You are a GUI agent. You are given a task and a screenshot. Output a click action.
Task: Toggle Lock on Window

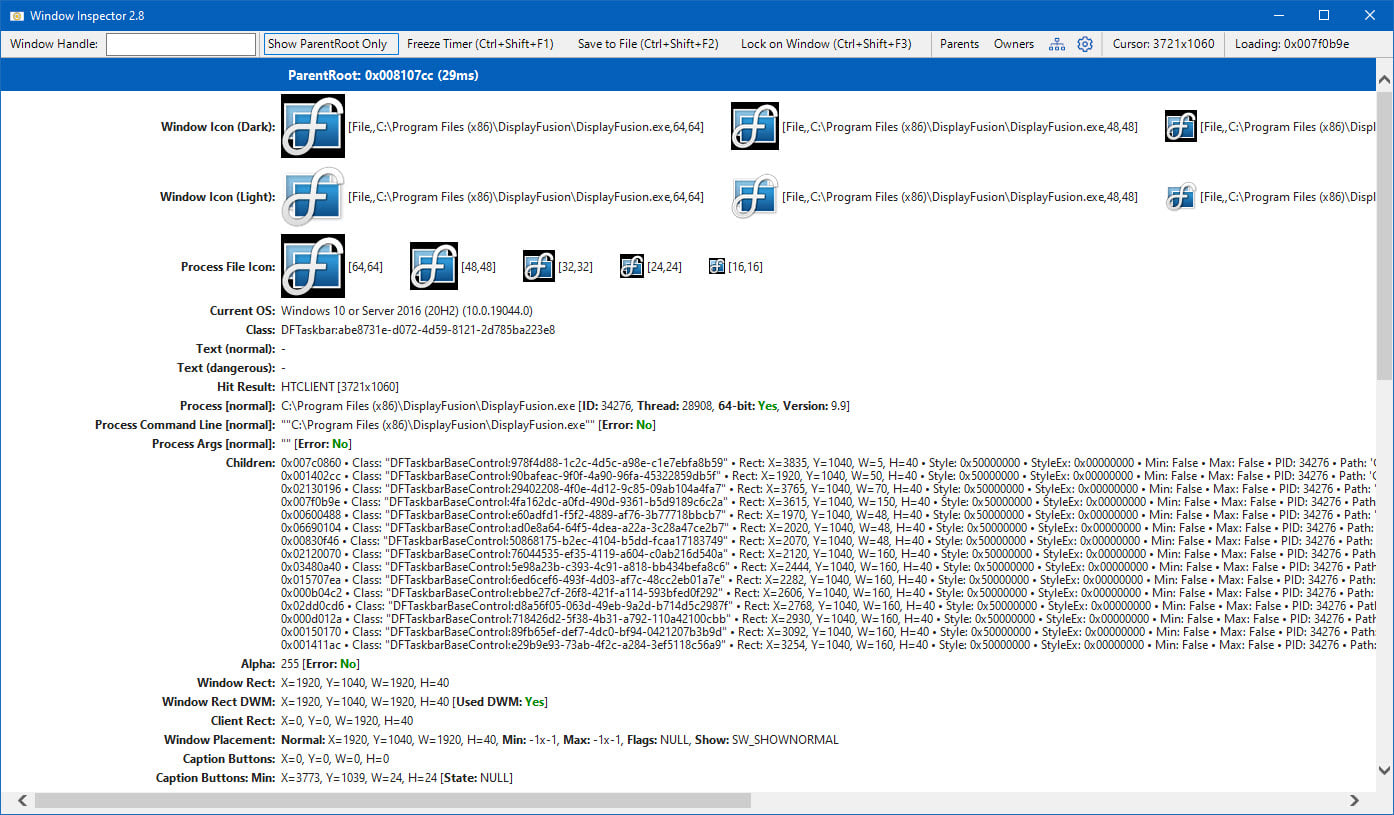(826, 44)
